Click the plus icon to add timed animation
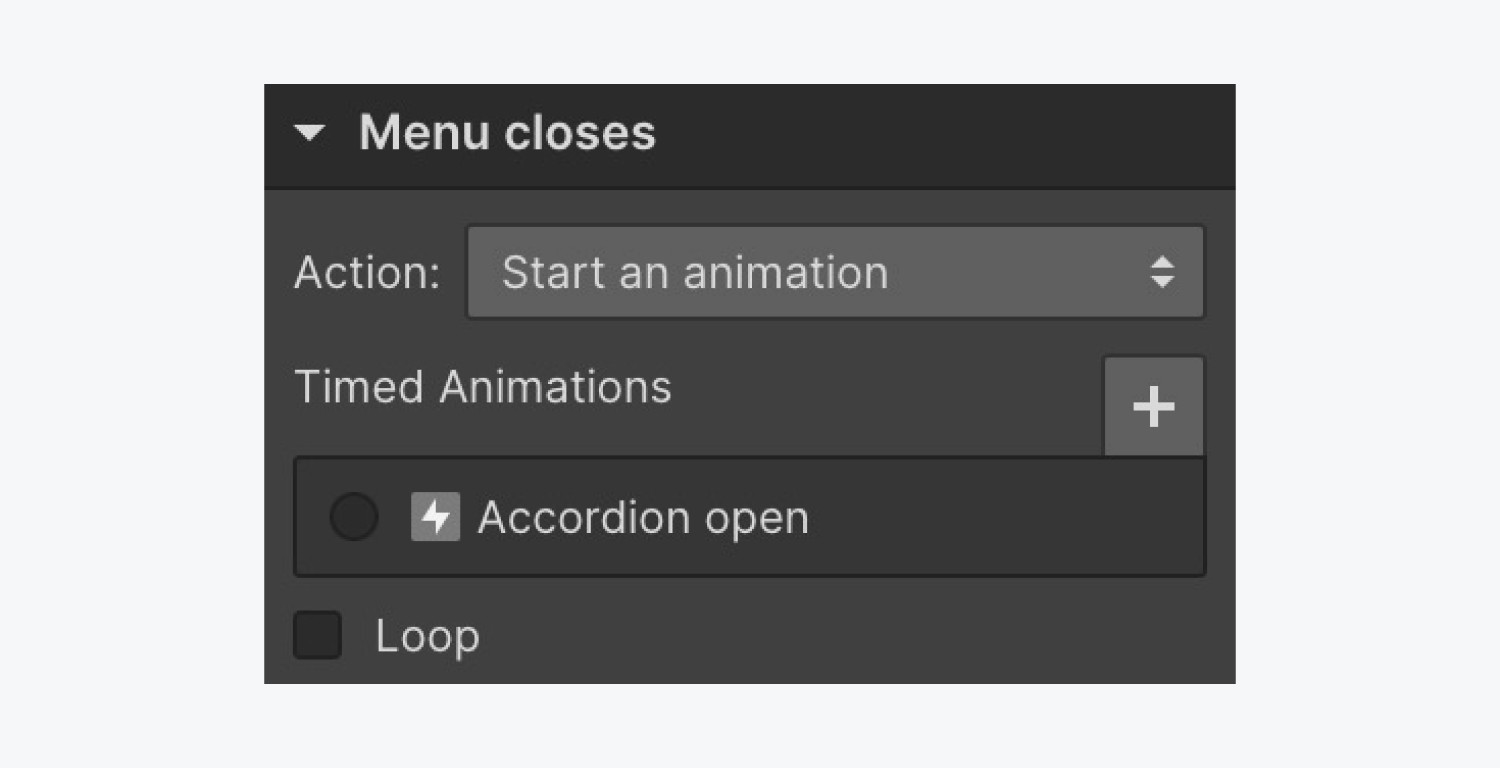 (x=1152, y=405)
